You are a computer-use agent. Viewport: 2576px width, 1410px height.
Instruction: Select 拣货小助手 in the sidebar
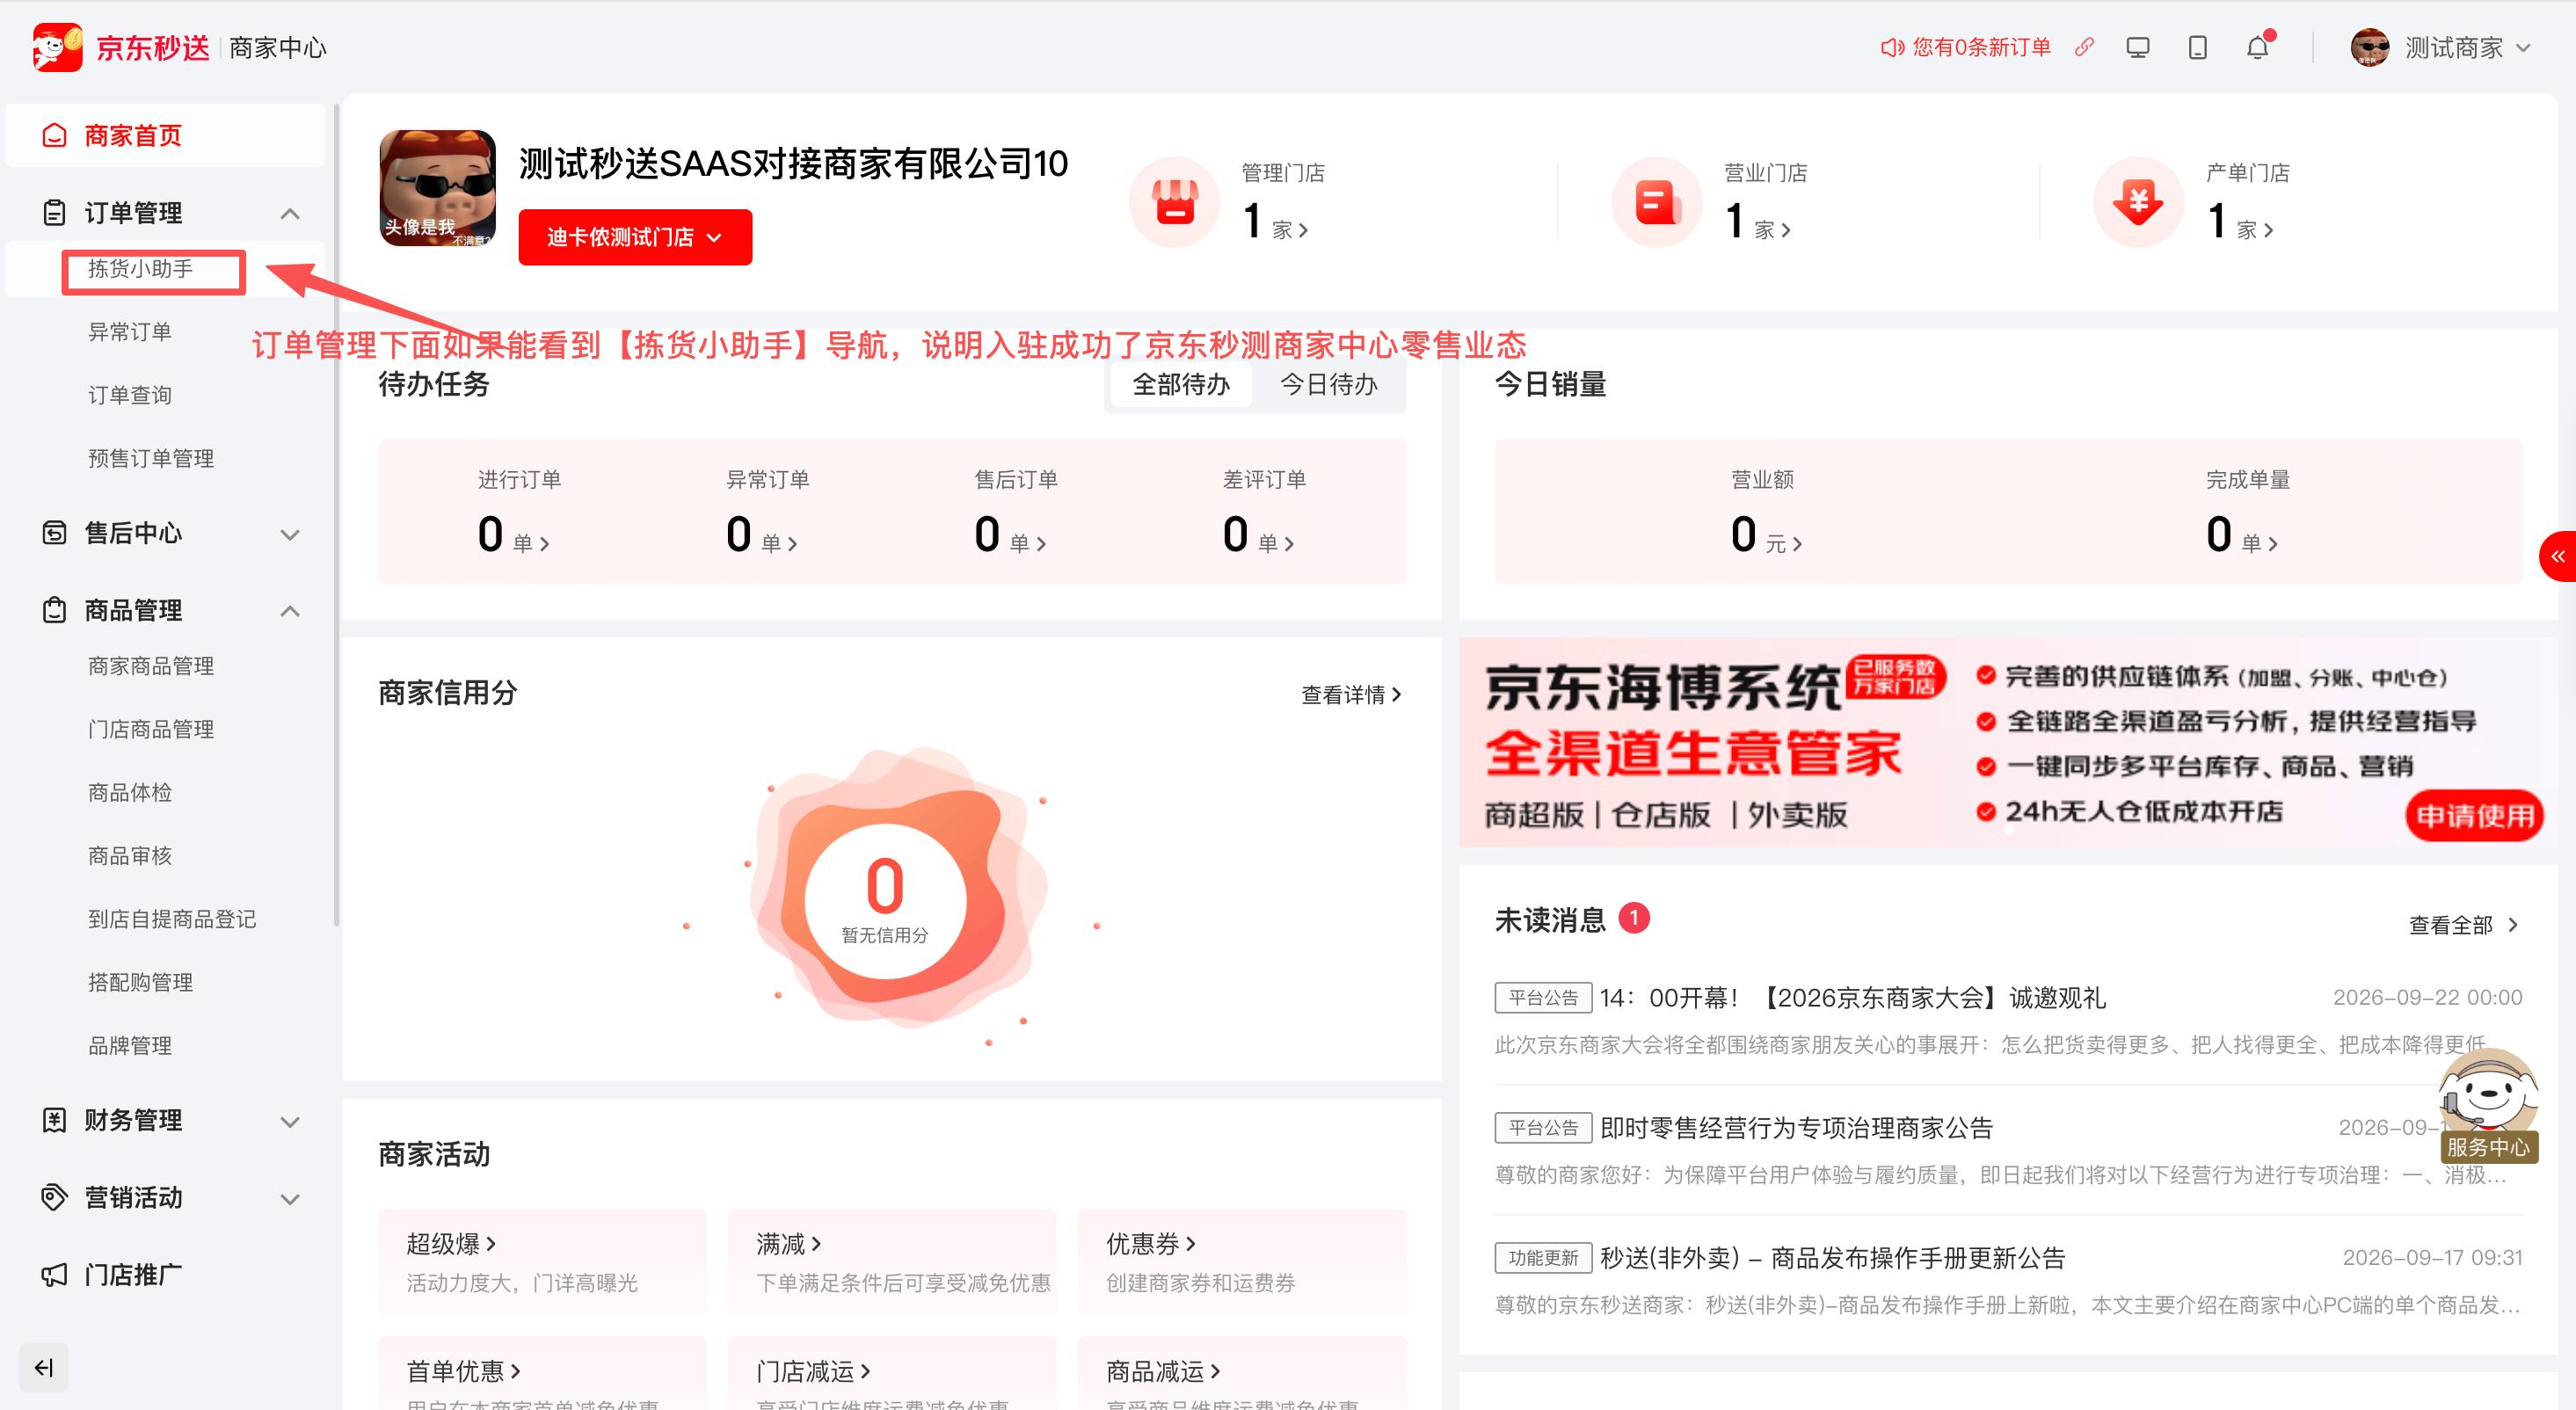(141, 269)
